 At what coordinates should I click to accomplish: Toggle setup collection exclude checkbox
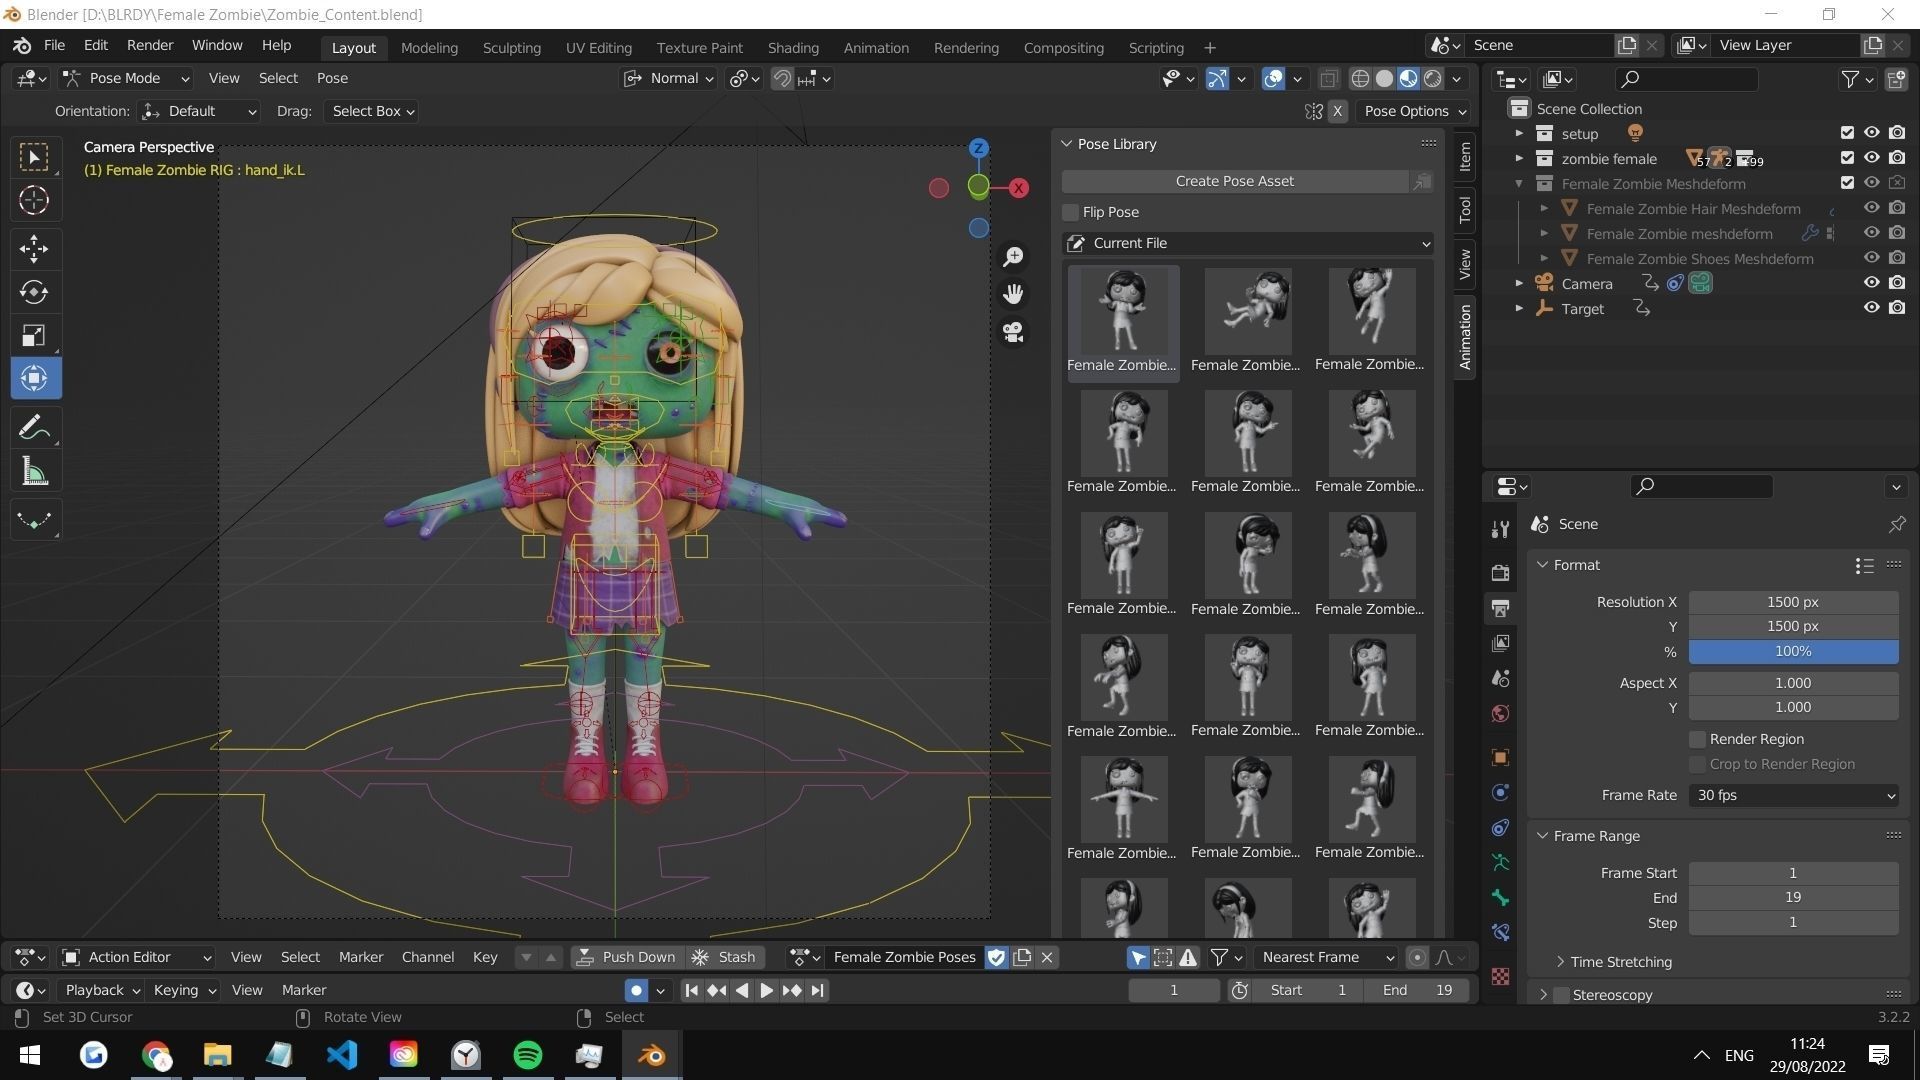(1847, 133)
